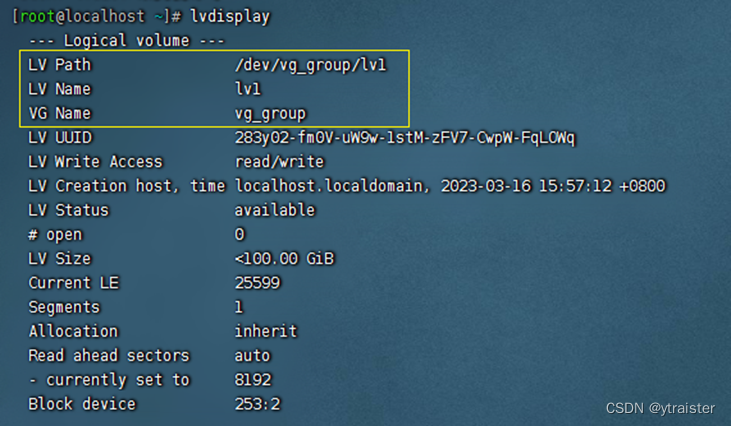Click the 2023-03-16 creation date
Image resolution: width=731 pixels, height=426 pixels.
click(486, 186)
